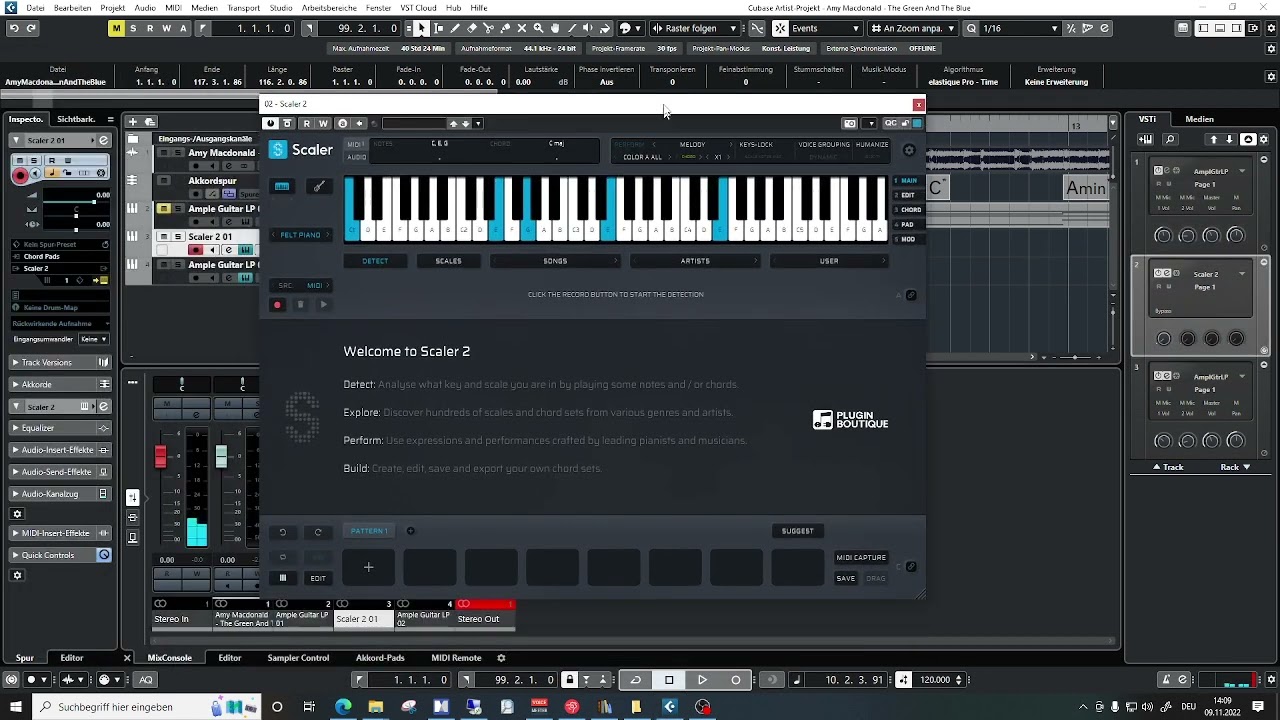Toggle global Solo S button in toolbar
1280x720 pixels.
tap(133, 28)
